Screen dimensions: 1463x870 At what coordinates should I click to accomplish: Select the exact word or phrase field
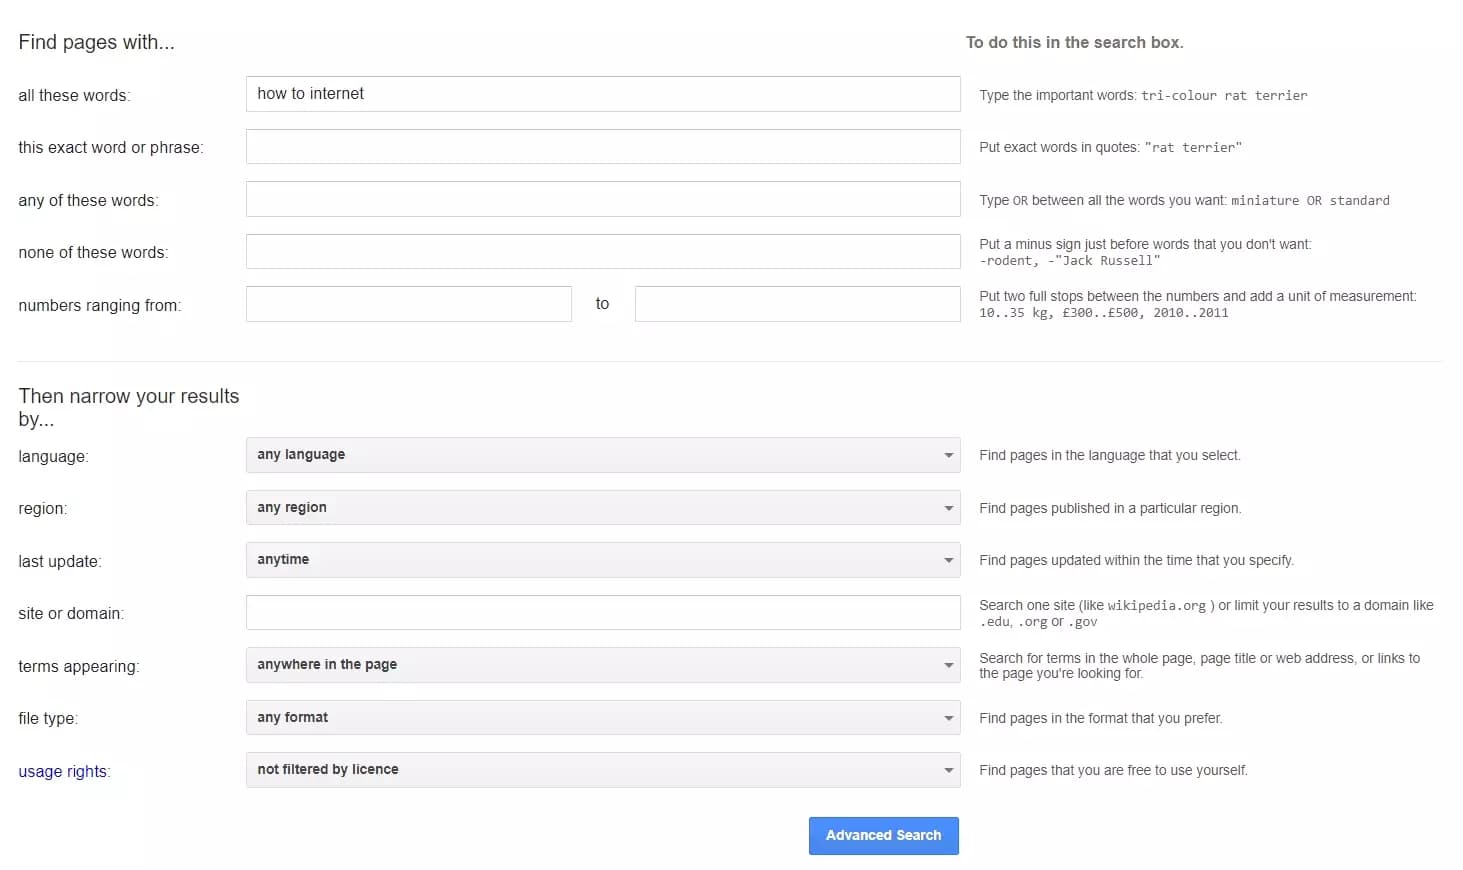click(602, 146)
